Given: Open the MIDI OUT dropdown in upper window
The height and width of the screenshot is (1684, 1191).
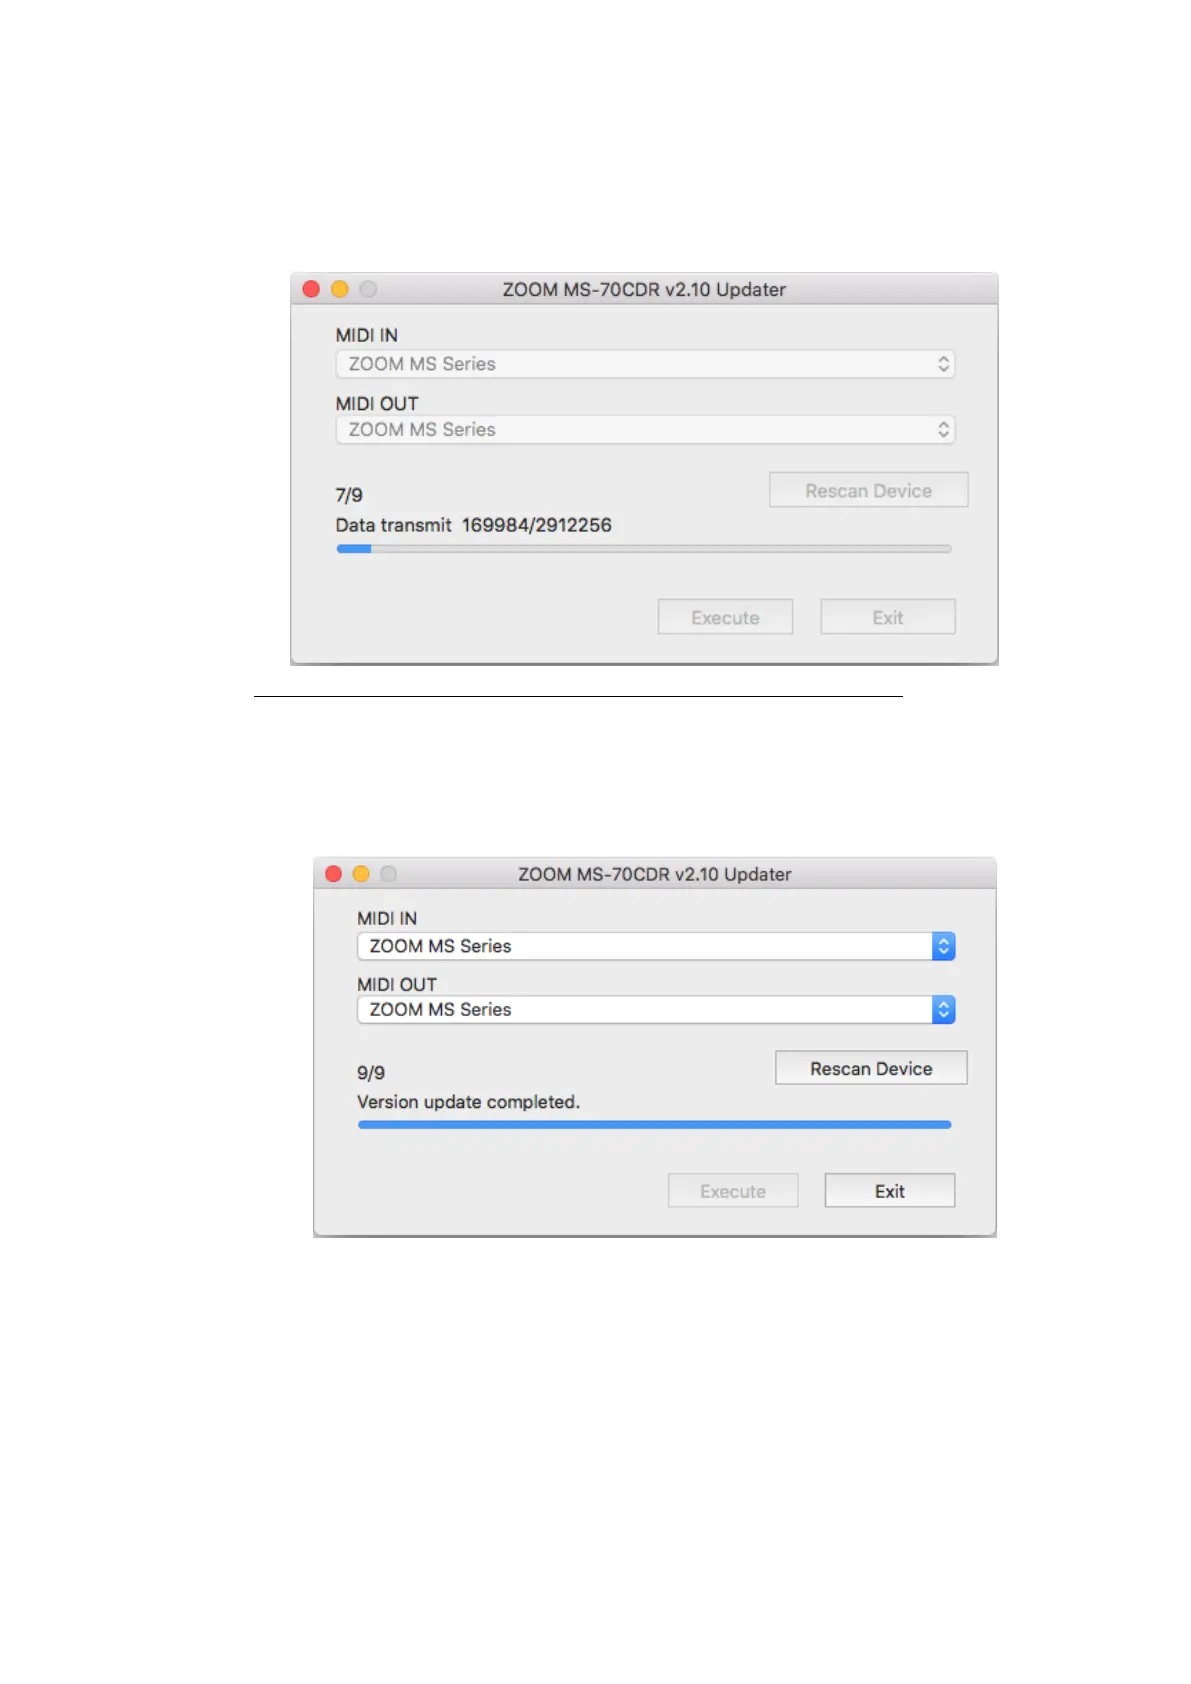Looking at the screenshot, I should click(645, 430).
